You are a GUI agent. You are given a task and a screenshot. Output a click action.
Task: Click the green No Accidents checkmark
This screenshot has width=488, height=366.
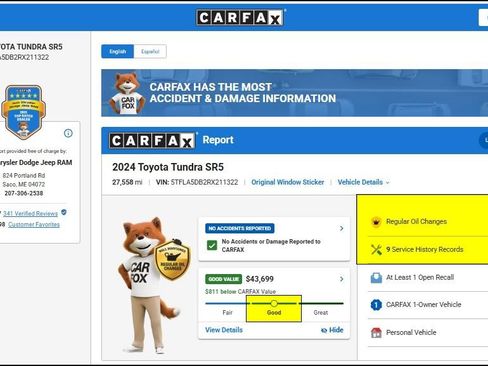coord(212,246)
